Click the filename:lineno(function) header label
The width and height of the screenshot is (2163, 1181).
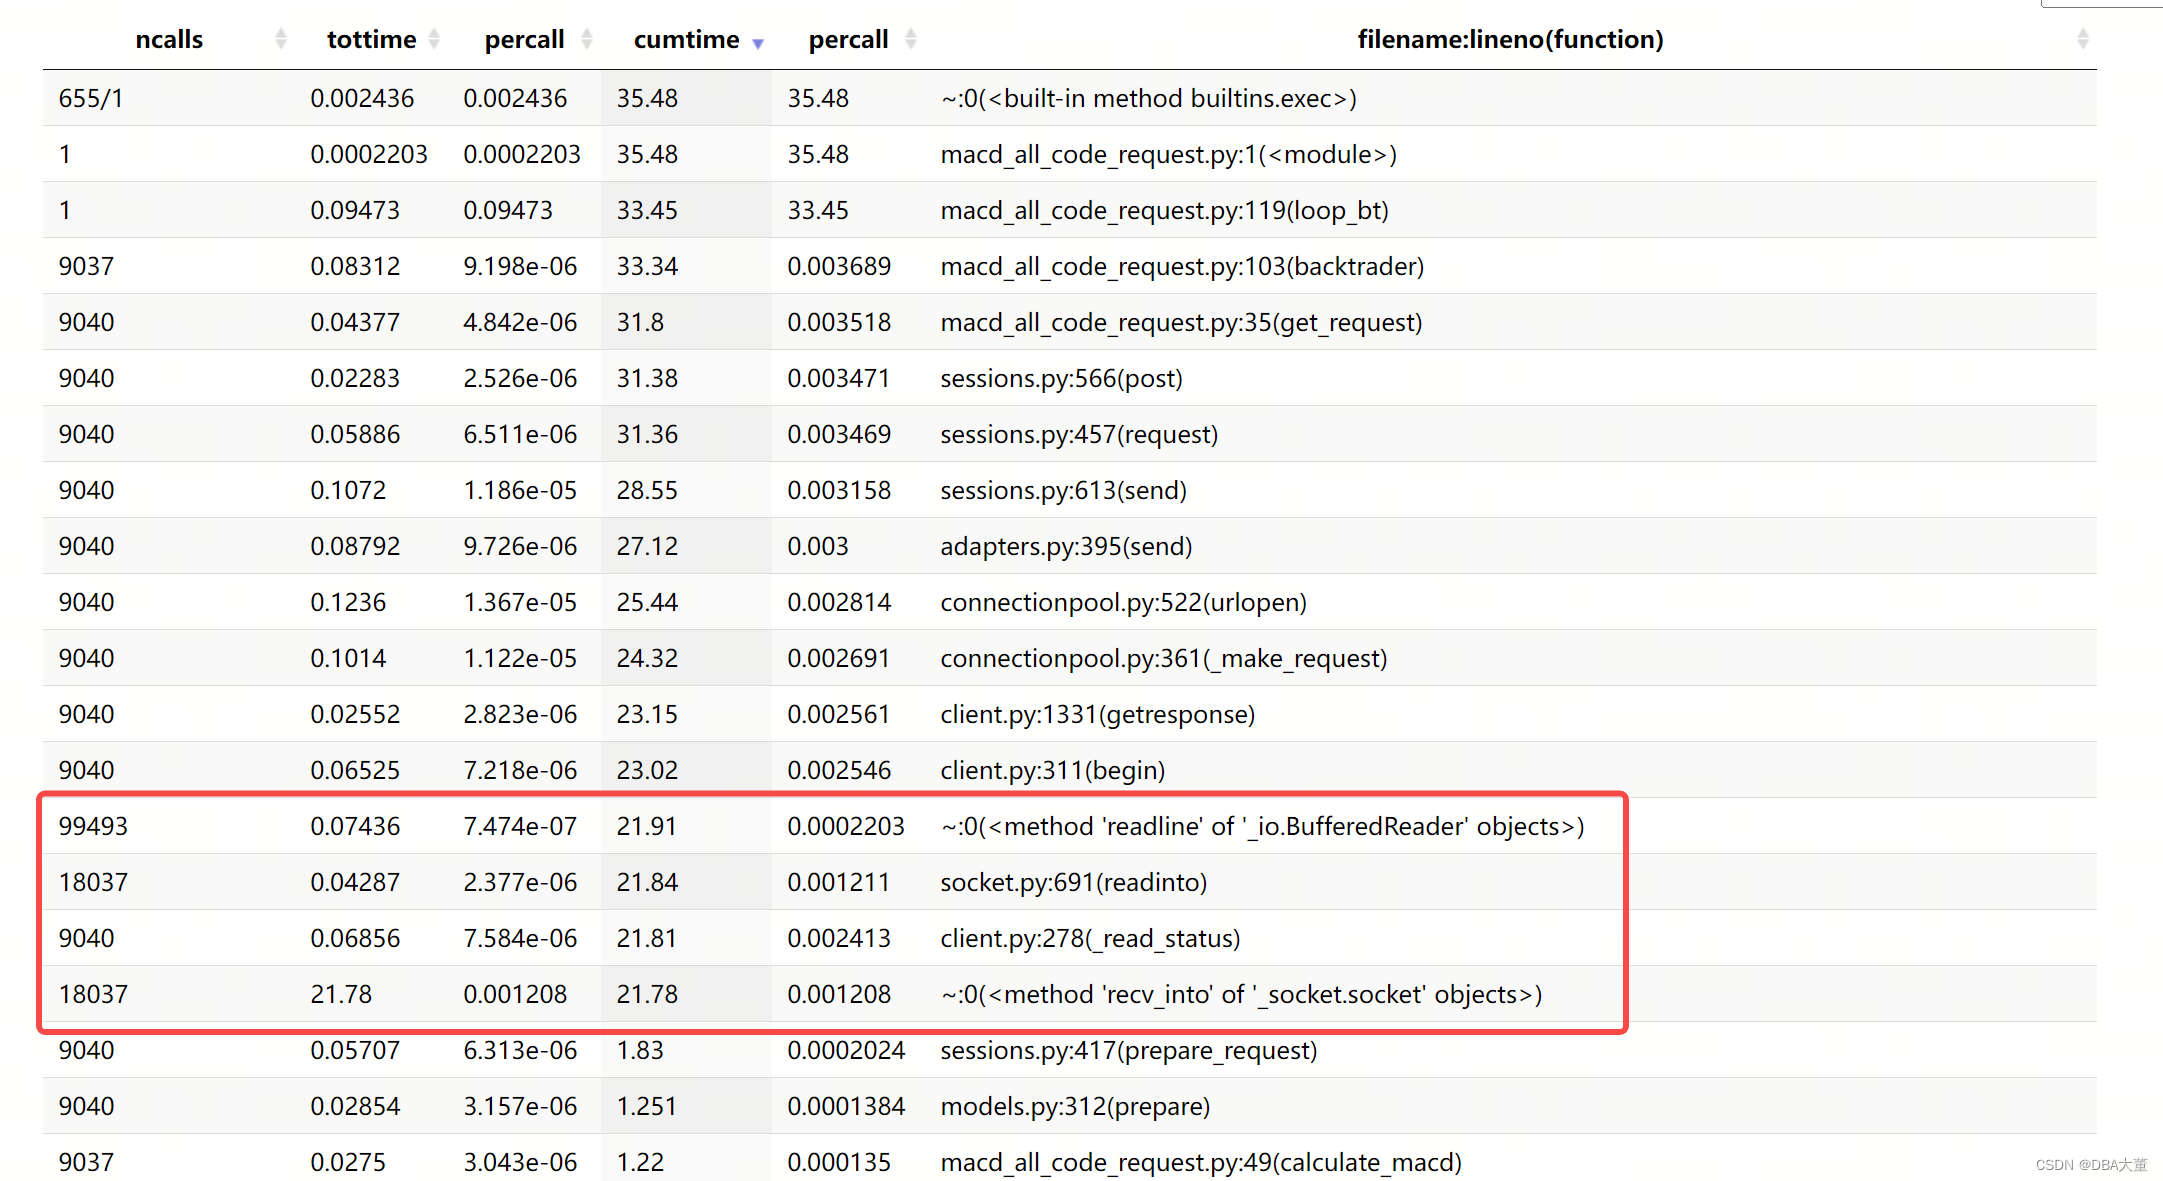tap(1510, 40)
